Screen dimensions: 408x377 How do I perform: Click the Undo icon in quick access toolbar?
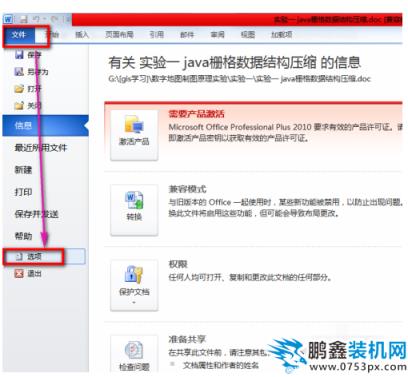(37, 19)
